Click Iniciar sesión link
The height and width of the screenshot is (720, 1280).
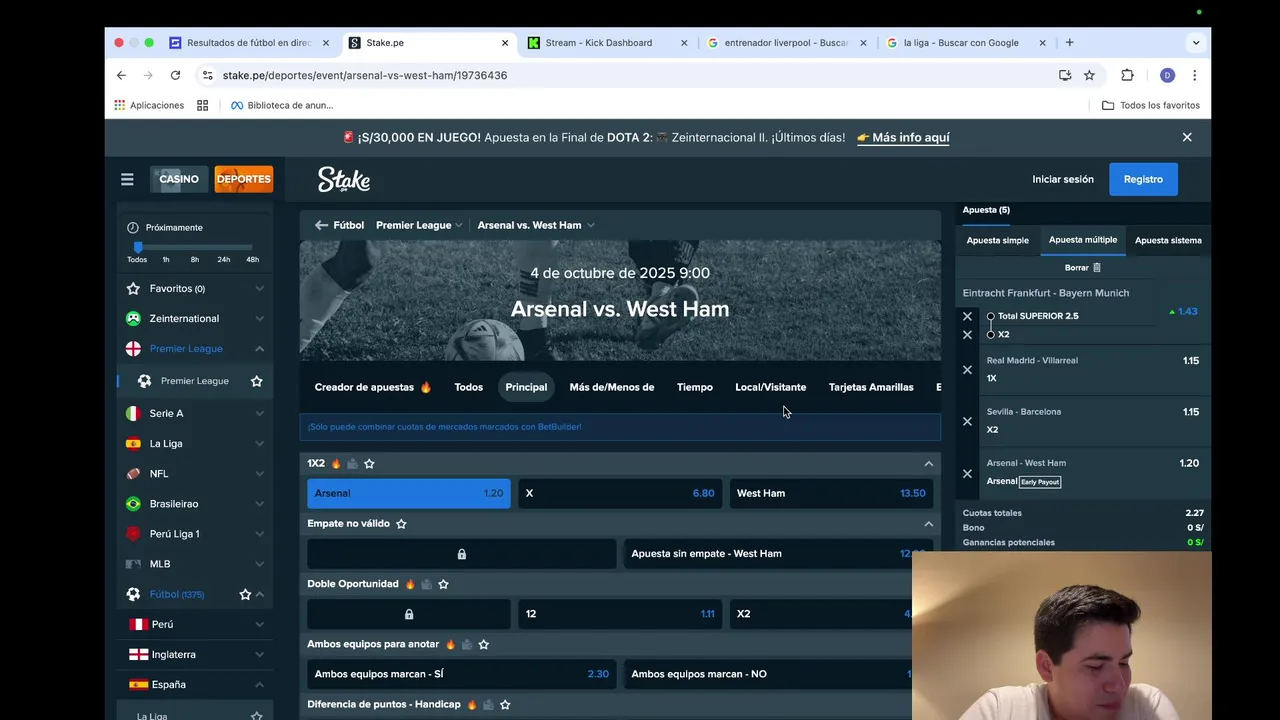(x=1063, y=179)
